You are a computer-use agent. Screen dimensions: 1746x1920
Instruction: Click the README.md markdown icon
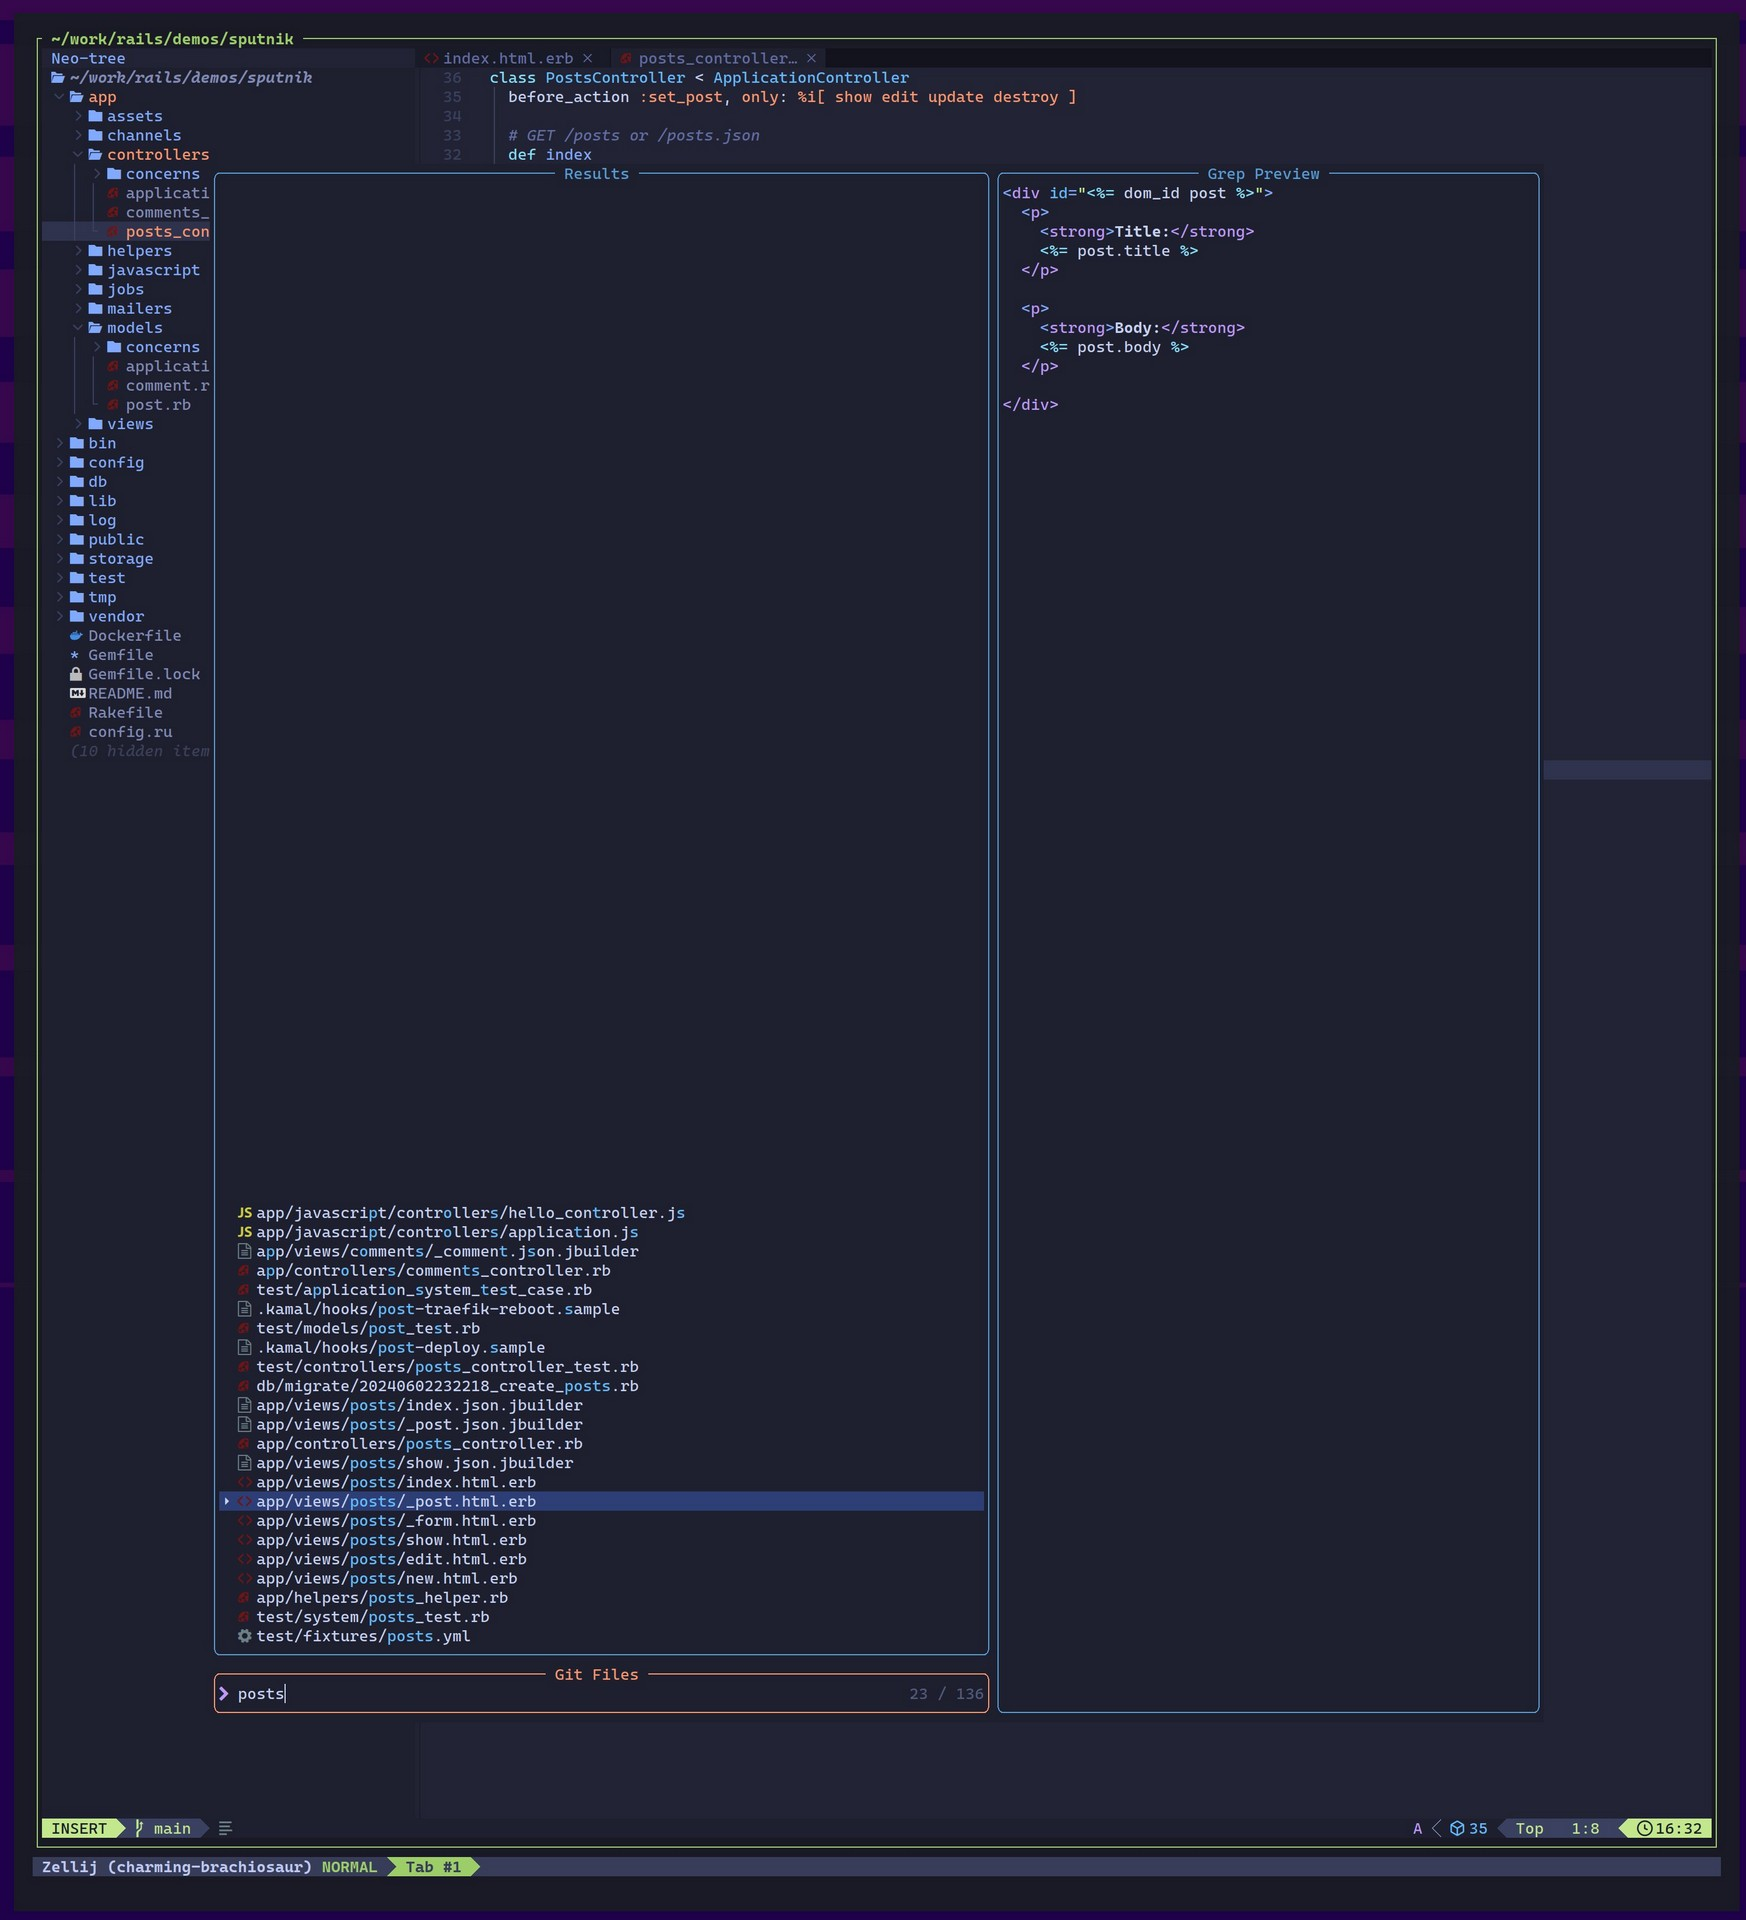coord(77,693)
